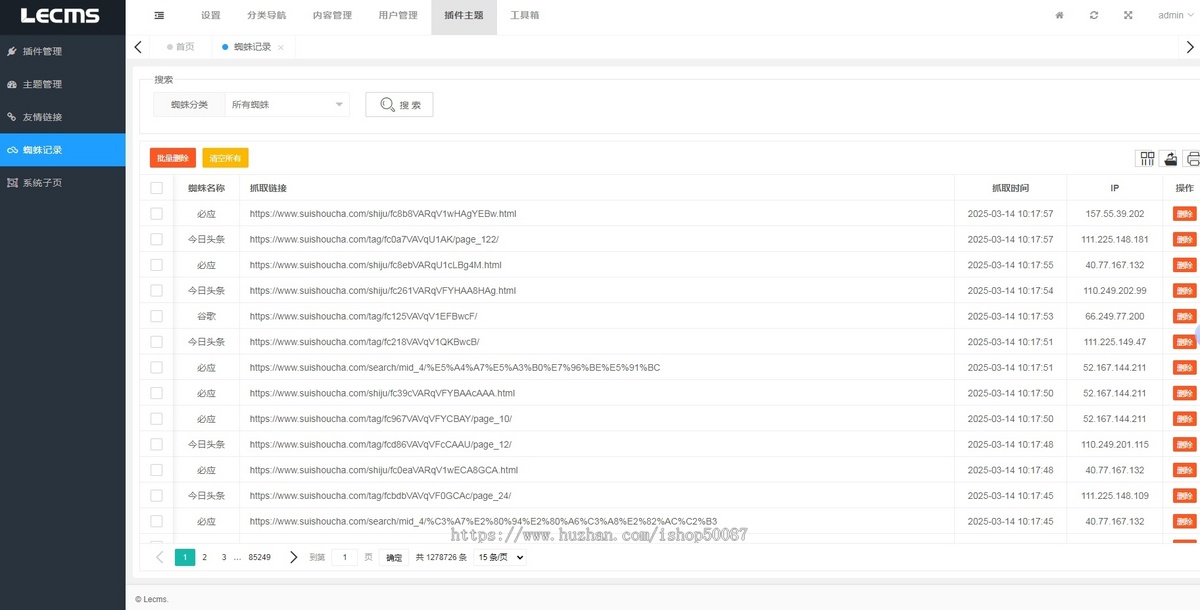Check the row ending fc261VARqVFYHAA8HAg.html
The height and width of the screenshot is (610, 1200).
156,290
